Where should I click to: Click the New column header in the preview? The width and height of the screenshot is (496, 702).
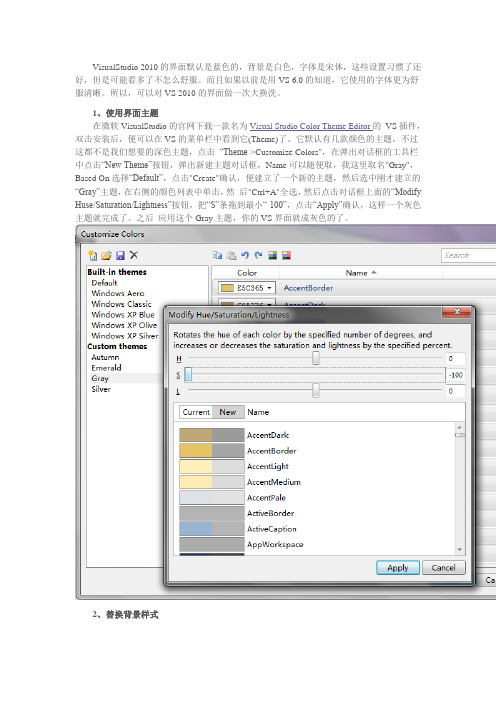(228, 412)
